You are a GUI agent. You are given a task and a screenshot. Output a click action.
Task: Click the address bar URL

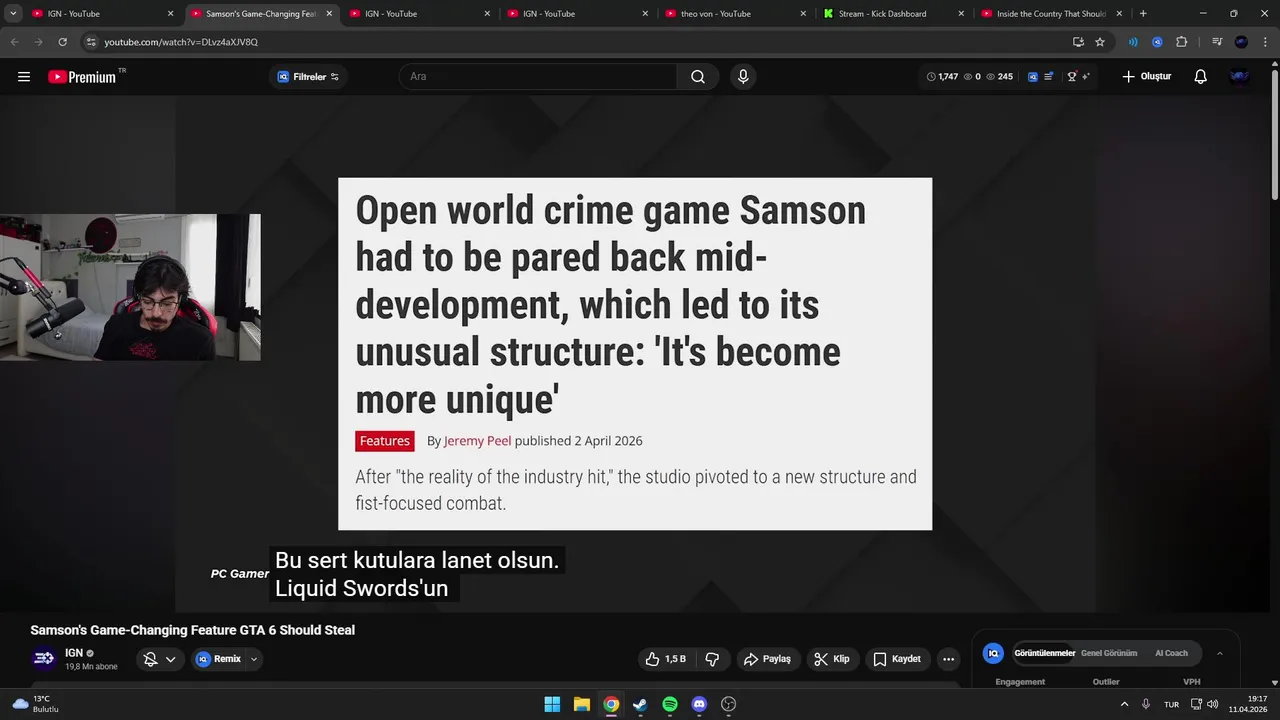(181, 42)
